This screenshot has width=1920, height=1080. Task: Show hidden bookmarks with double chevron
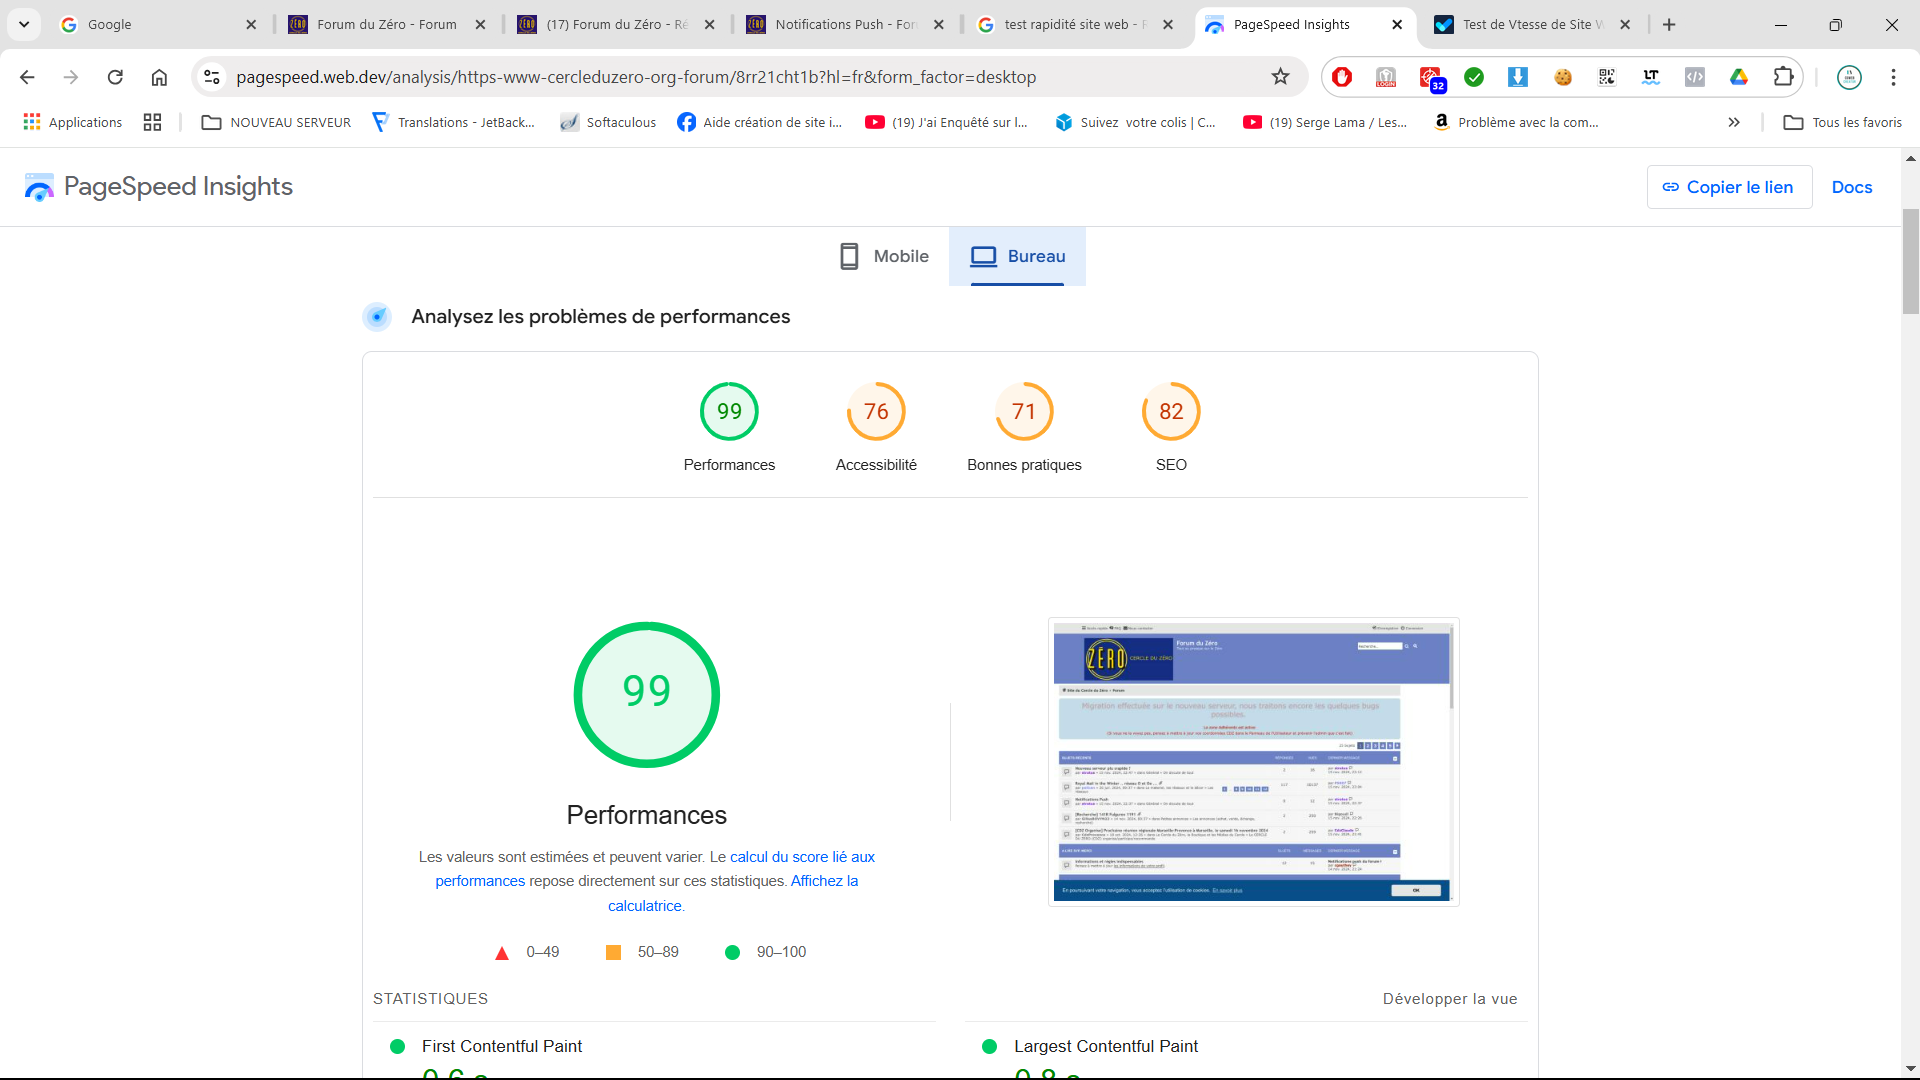tap(1734, 122)
